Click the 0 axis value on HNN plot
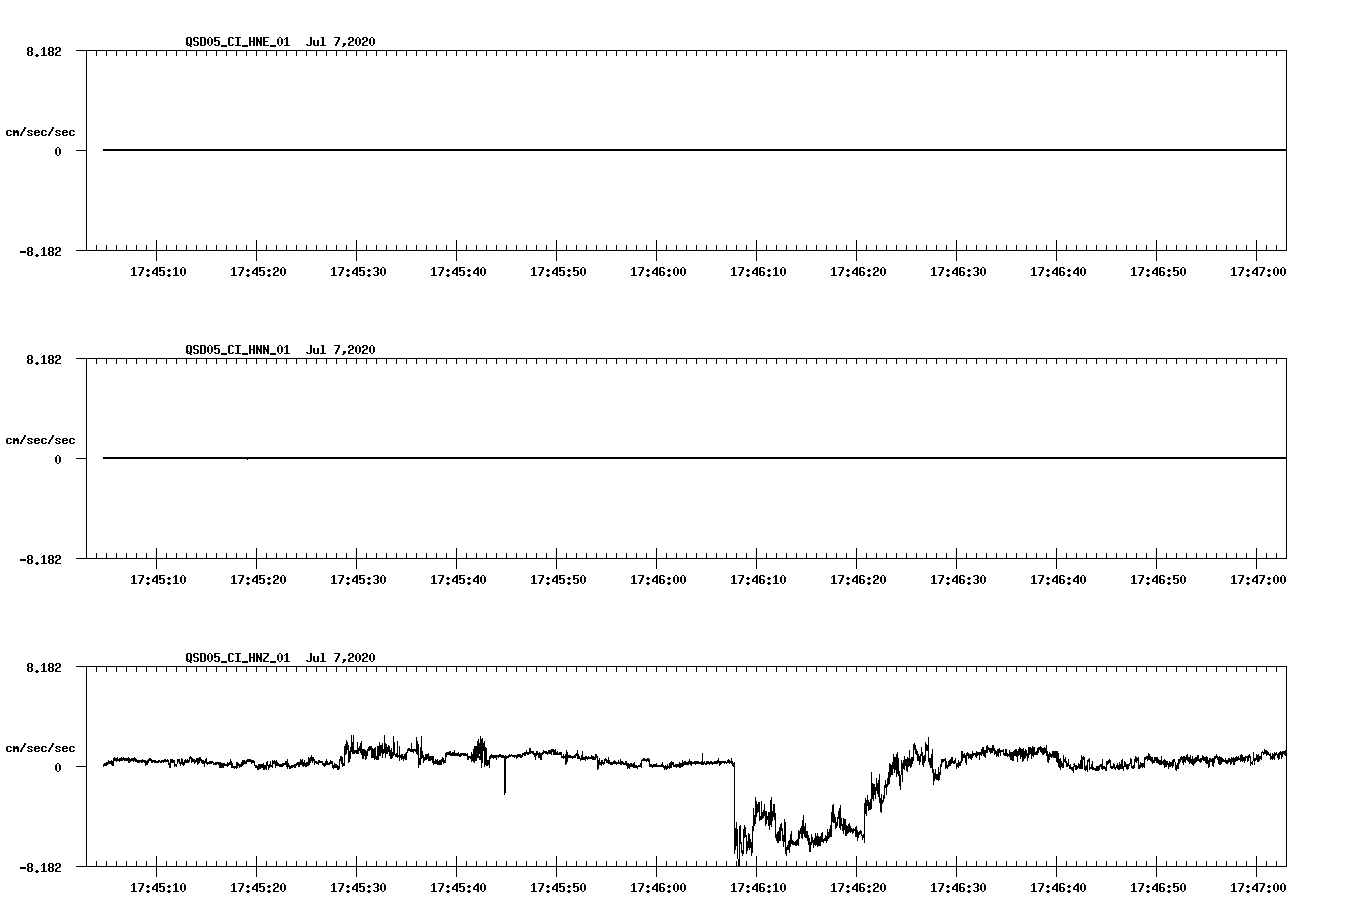Screen dimensions: 1358x924 click(58, 459)
